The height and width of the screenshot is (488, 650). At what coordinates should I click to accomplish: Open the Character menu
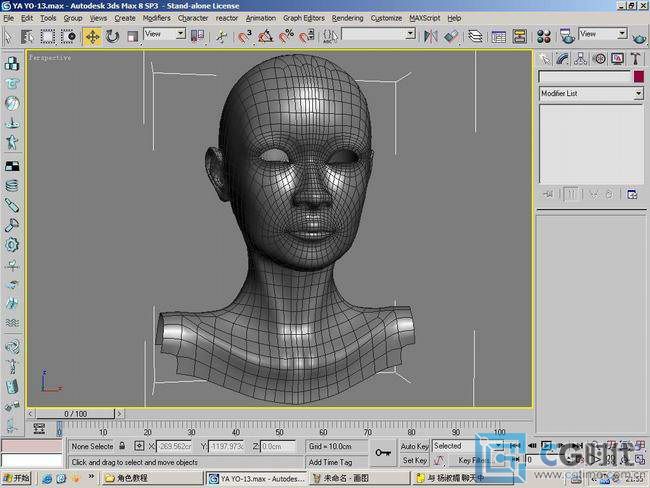(x=193, y=18)
